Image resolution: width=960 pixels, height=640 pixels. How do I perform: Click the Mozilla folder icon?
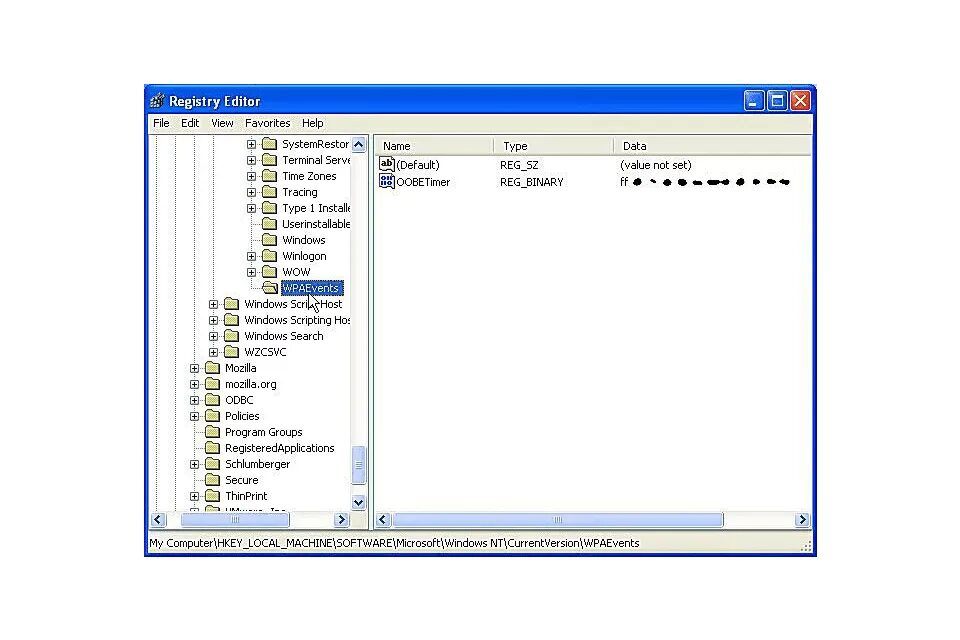[212, 367]
